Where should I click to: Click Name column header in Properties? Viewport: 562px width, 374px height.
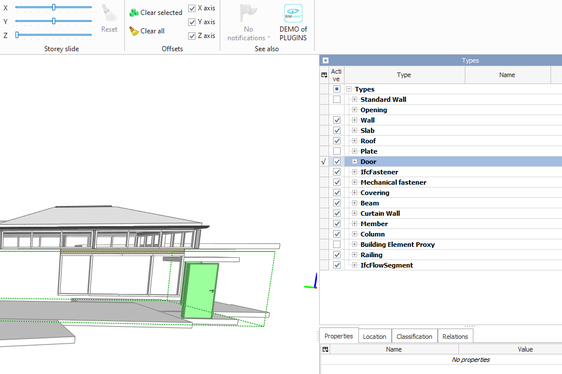coord(394,349)
